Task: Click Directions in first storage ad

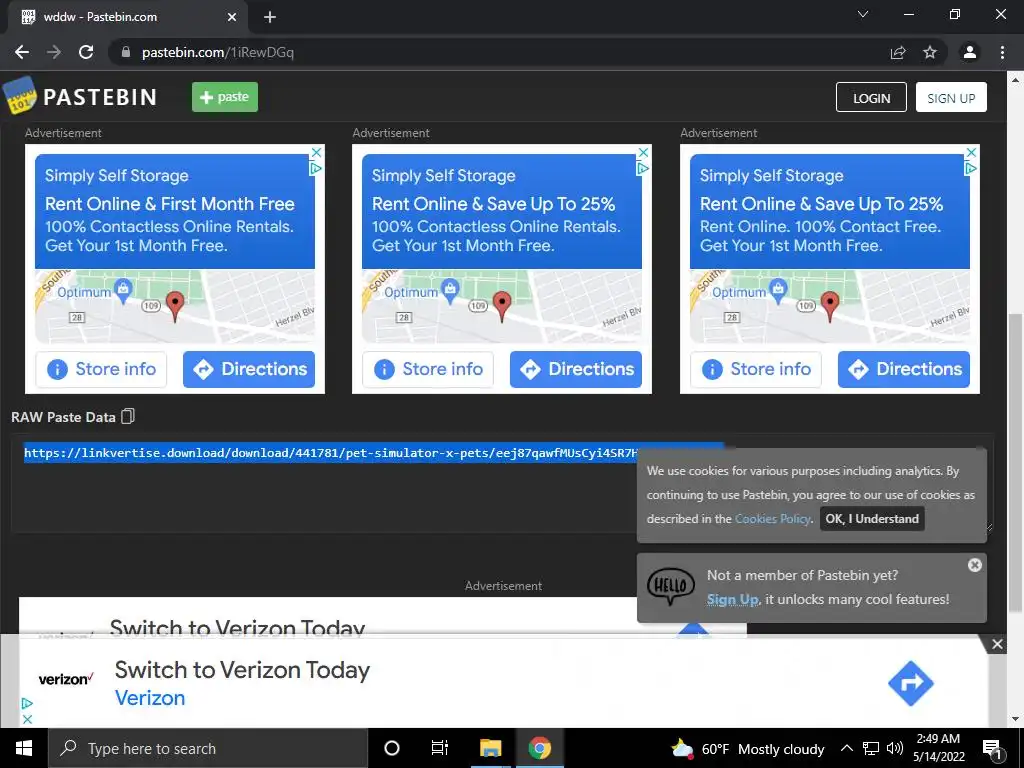Action: click(249, 370)
